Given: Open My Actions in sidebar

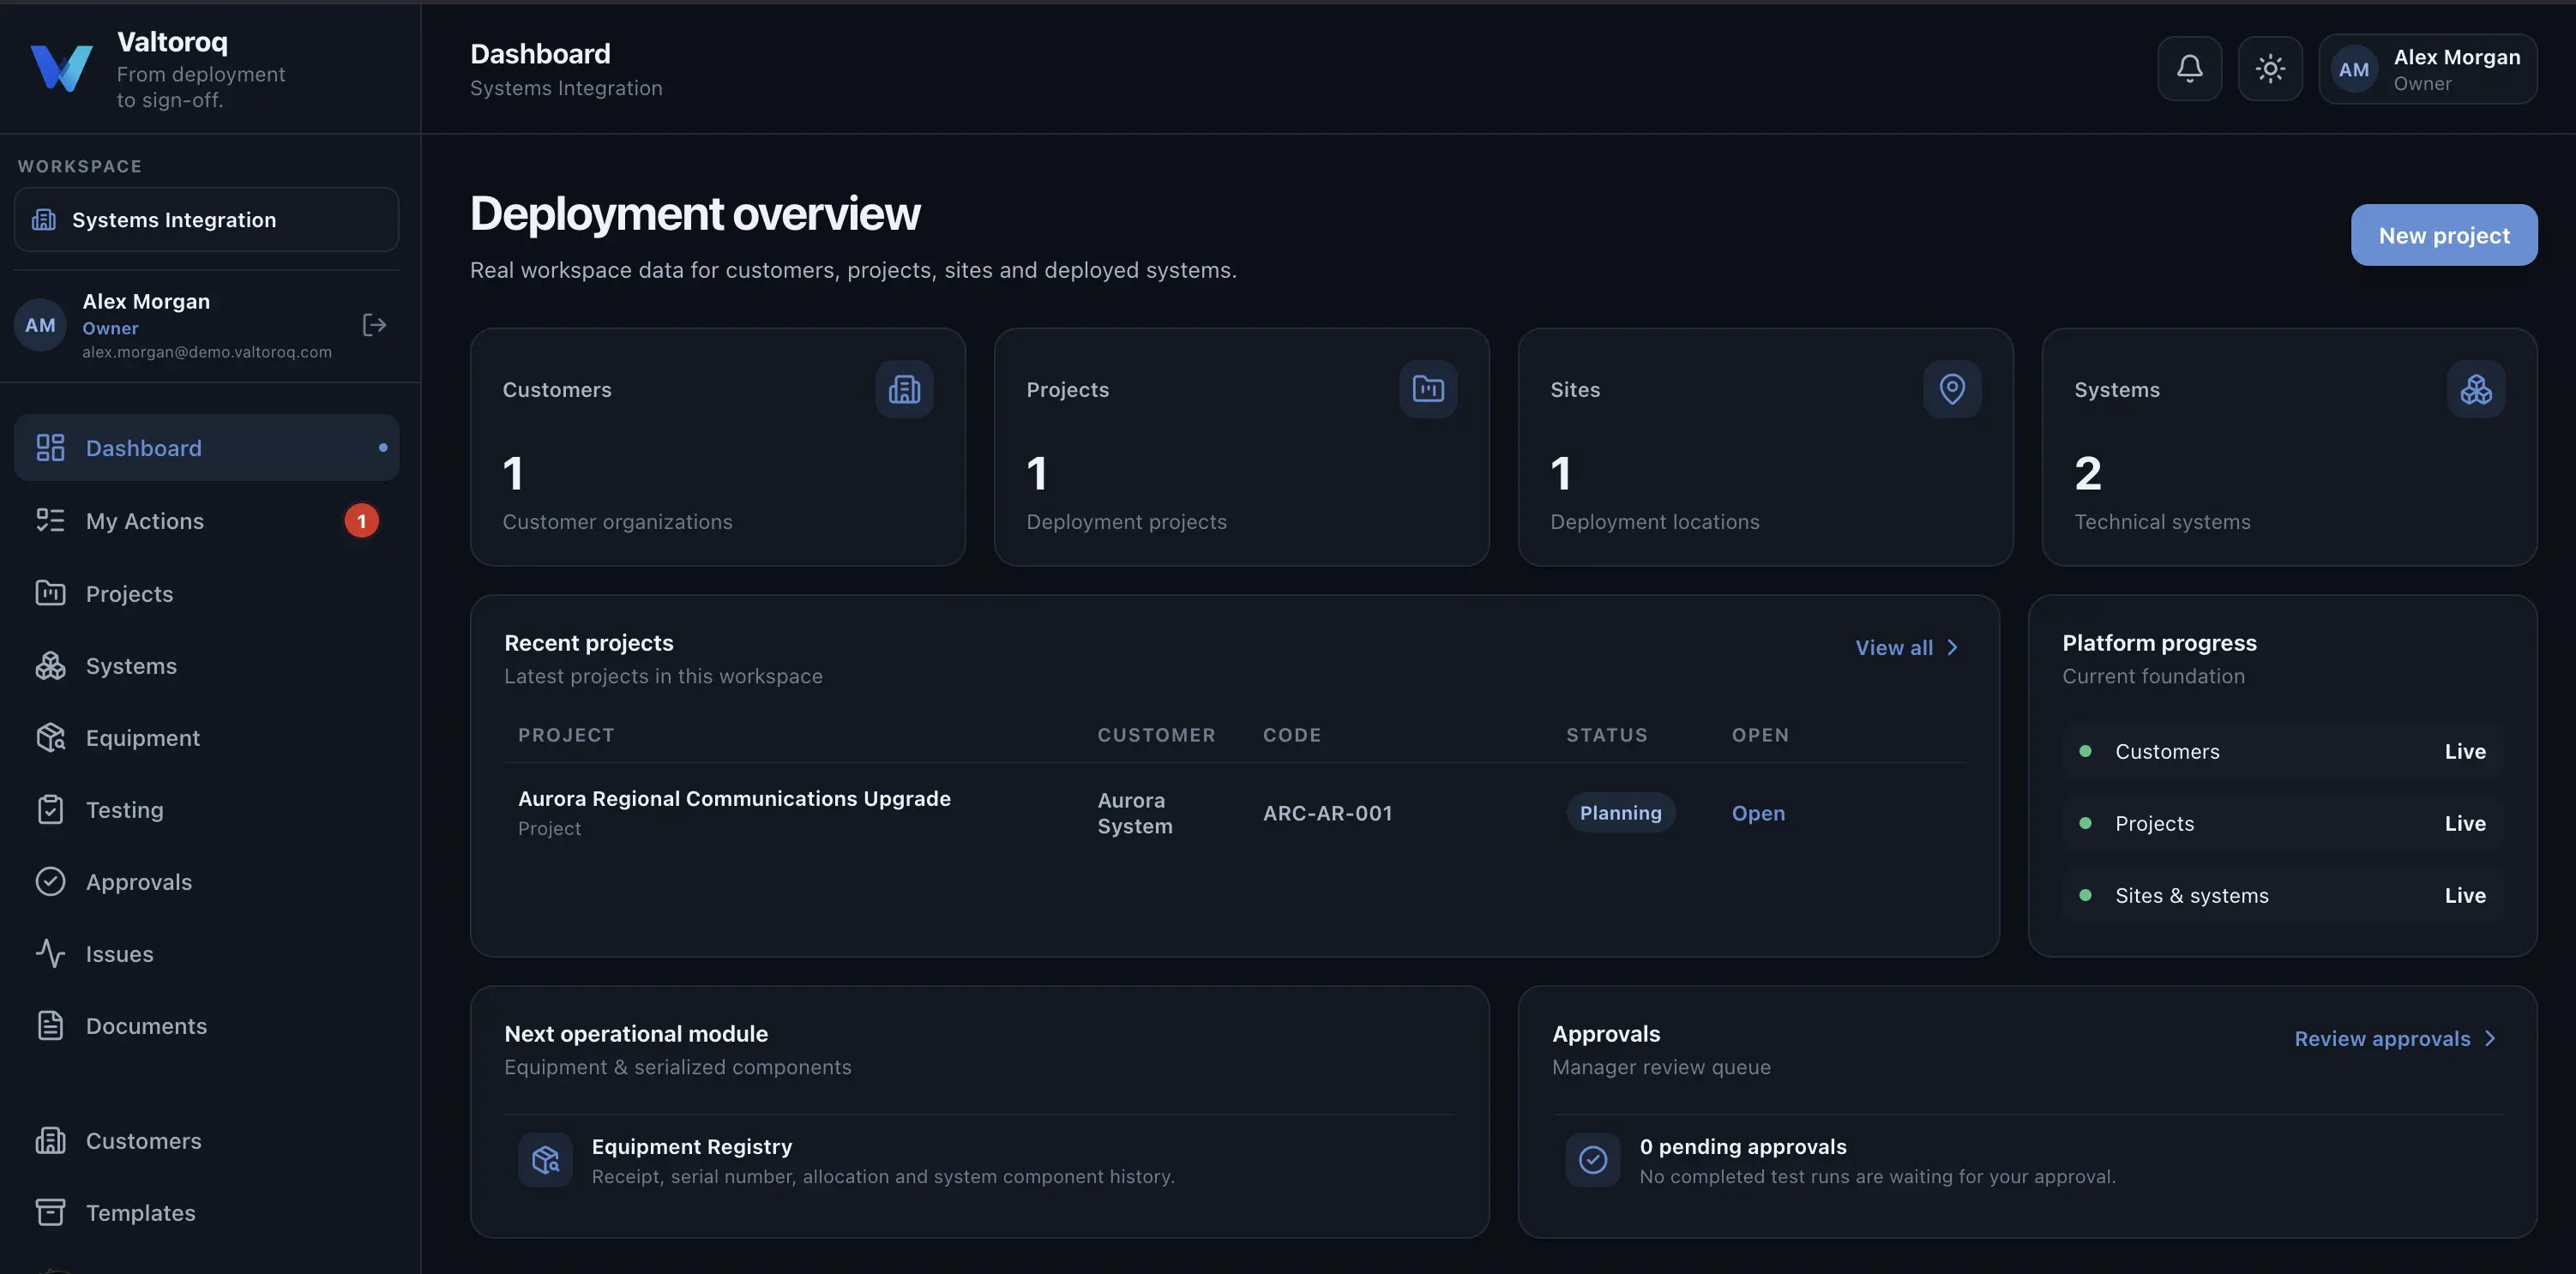Looking at the screenshot, I should [206, 521].
